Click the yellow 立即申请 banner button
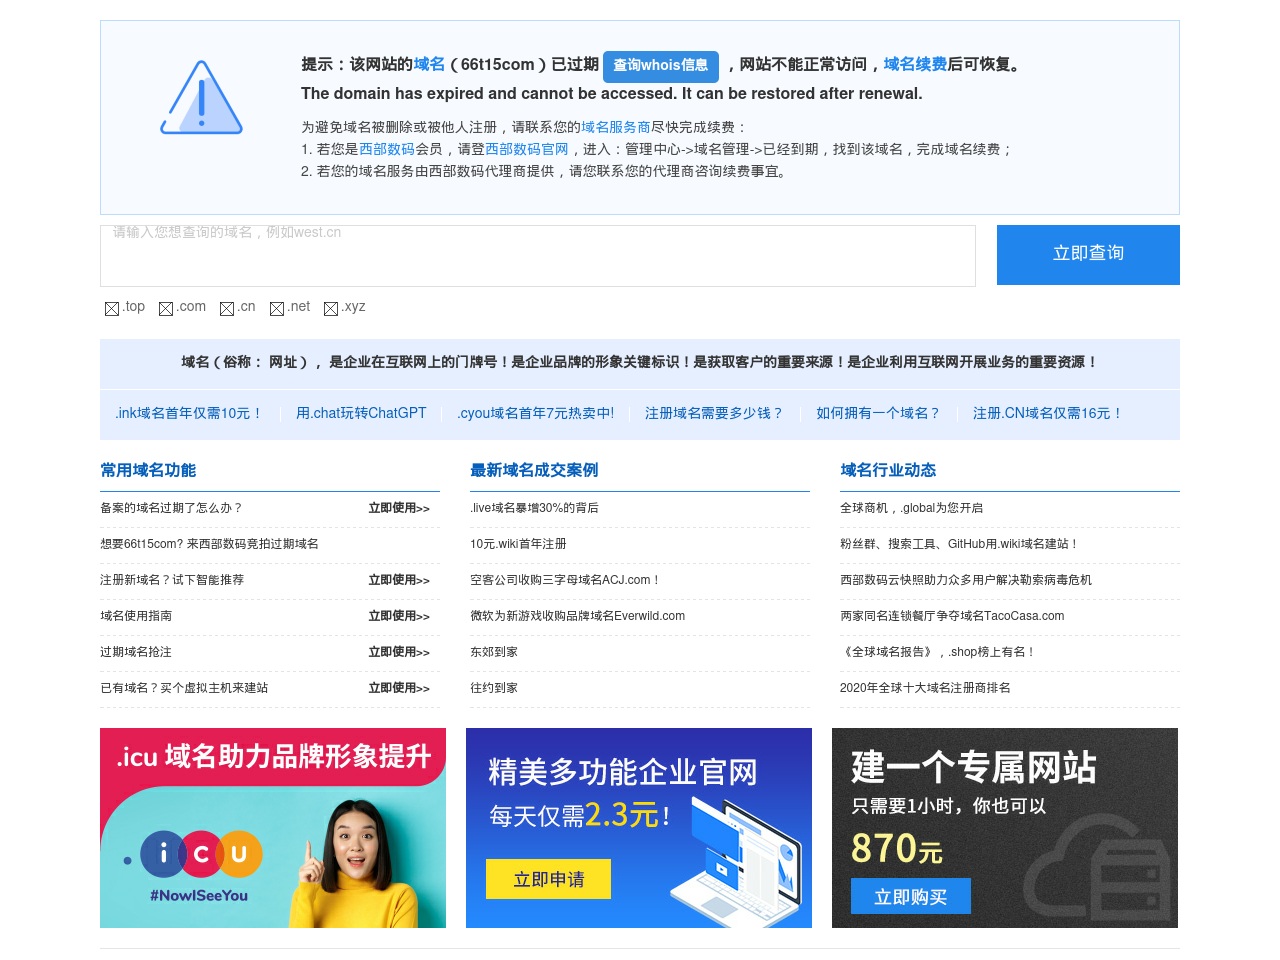 coord(548,880)
